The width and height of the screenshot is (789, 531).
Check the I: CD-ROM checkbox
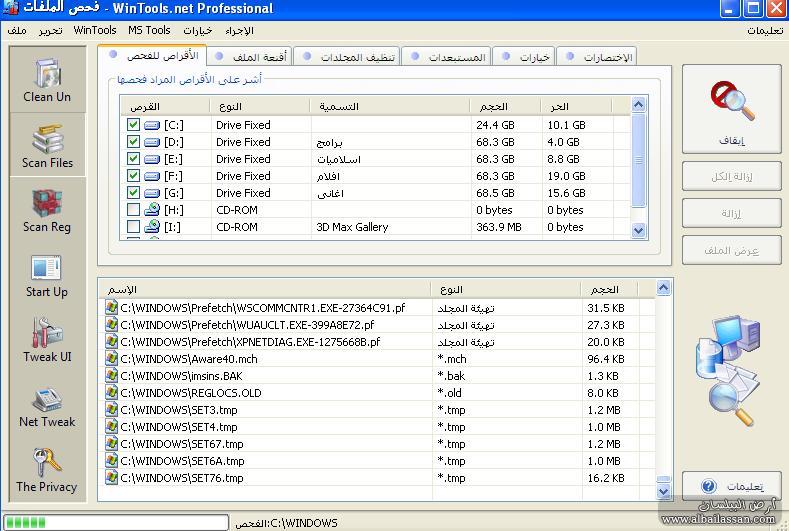[x=133, y=227]
